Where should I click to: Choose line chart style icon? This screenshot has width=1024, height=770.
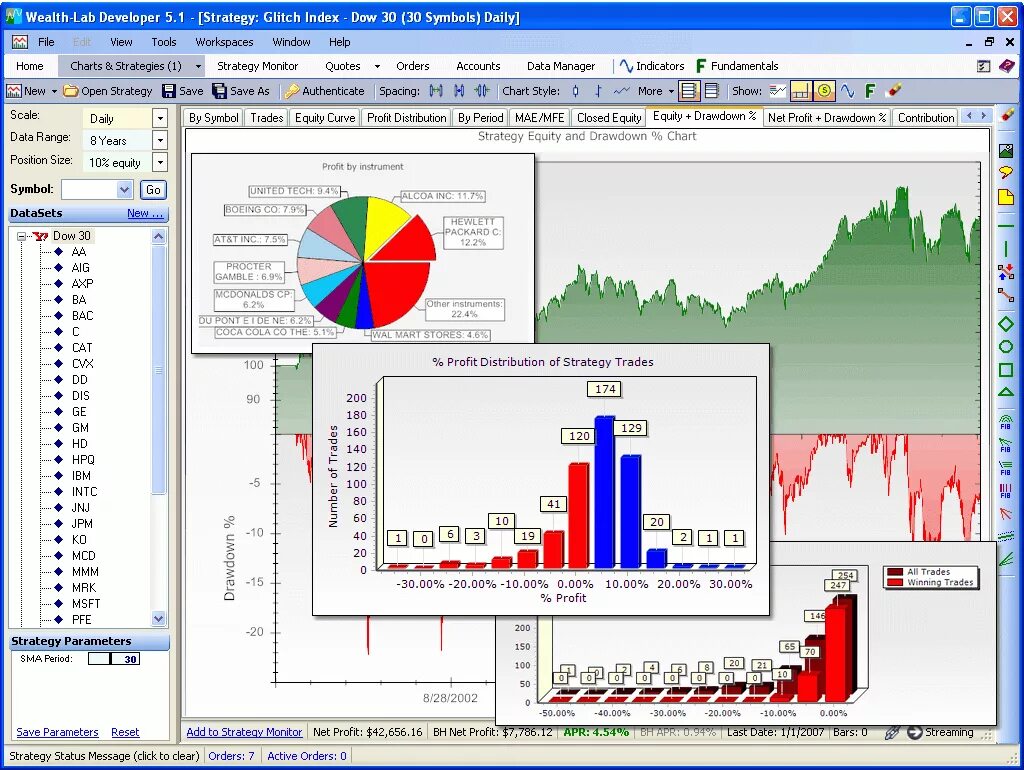coord(622,91)
